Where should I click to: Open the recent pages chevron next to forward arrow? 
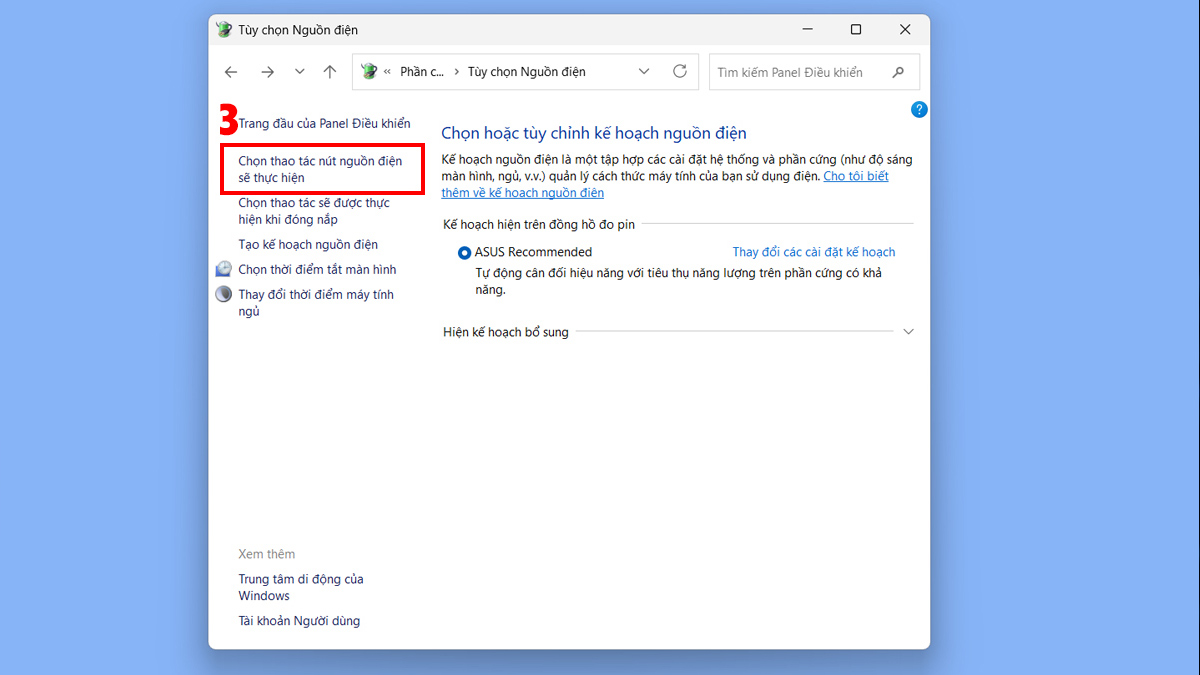click(298, 71)
